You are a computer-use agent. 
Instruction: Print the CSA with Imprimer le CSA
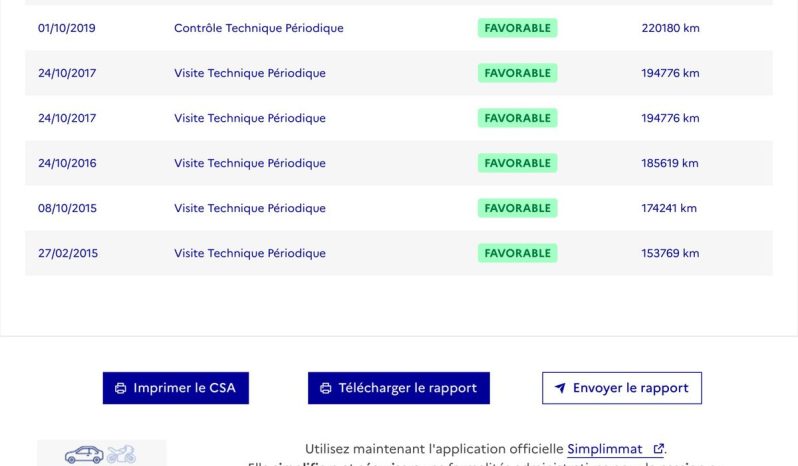(x=176, y=388)
